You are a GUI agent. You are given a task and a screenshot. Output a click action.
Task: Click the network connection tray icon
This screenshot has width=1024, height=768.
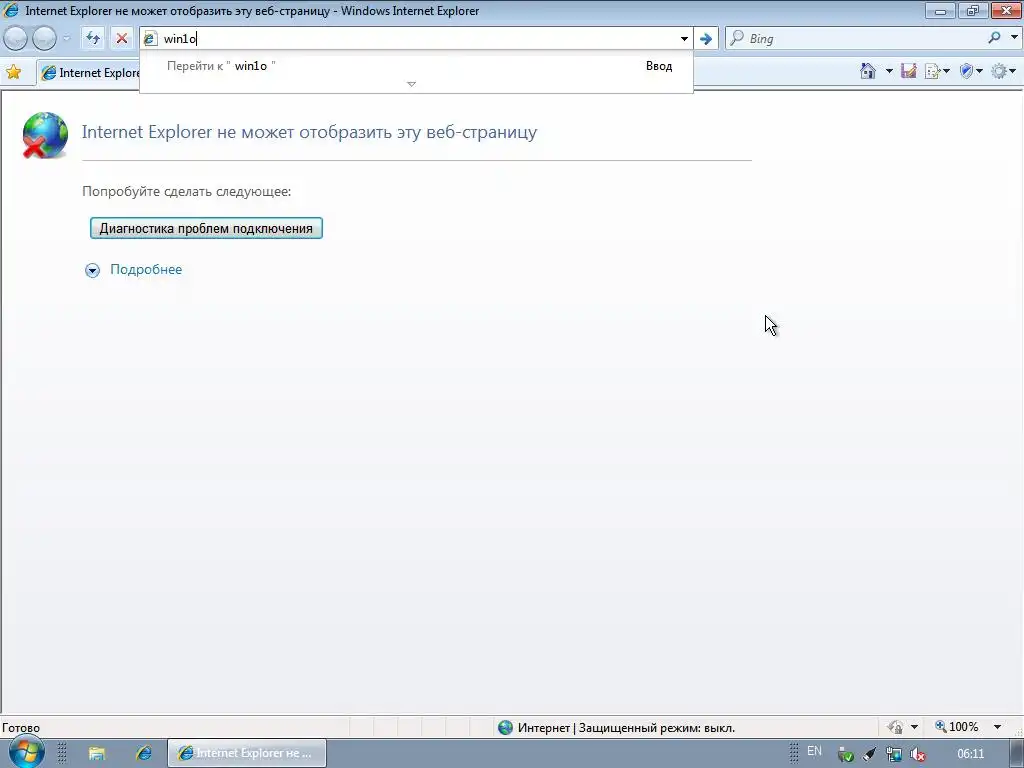[x=894, y=754]
